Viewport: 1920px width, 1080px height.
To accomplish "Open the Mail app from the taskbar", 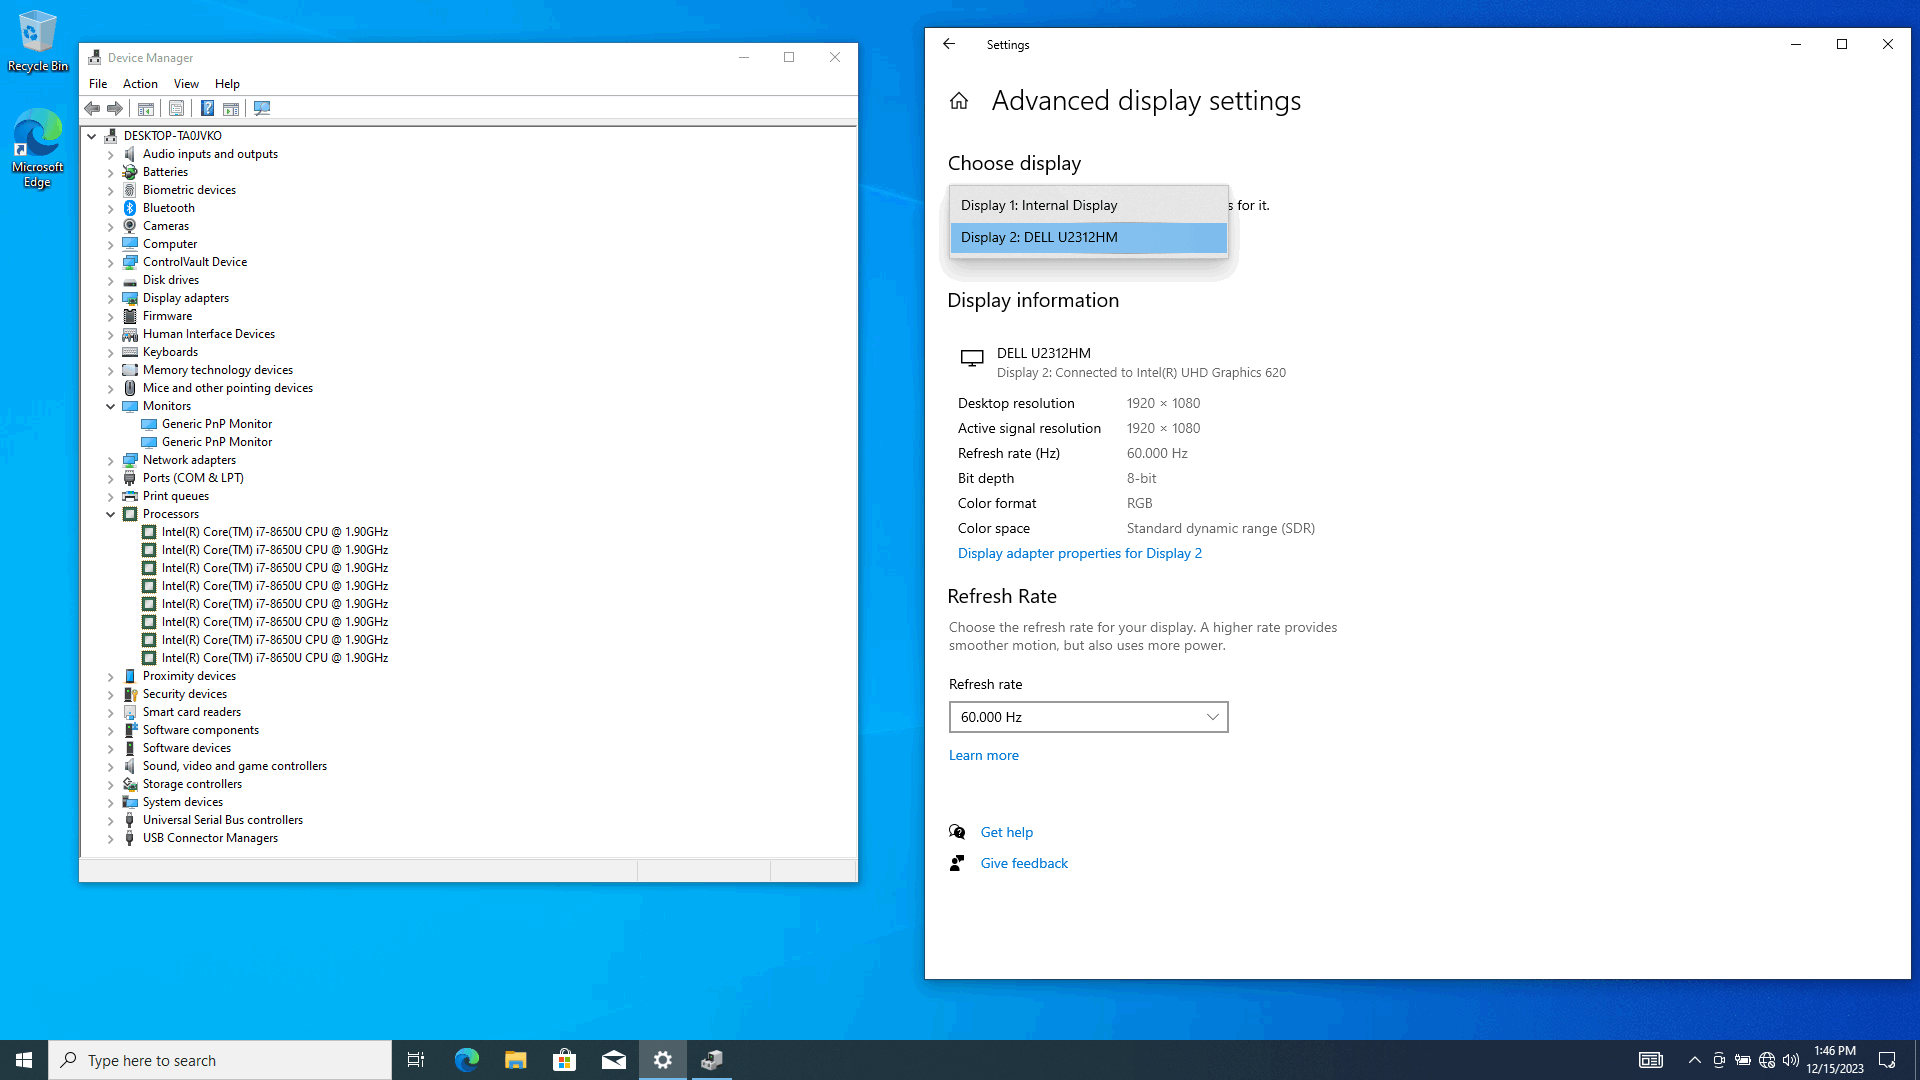I will point(613,1060).
